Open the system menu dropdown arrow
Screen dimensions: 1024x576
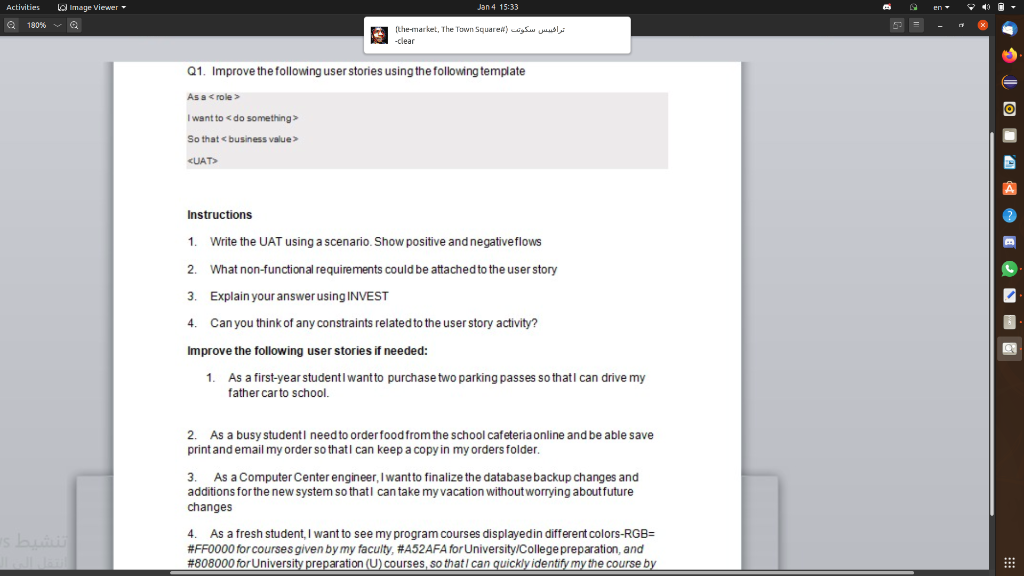[x=1014, y=6]
